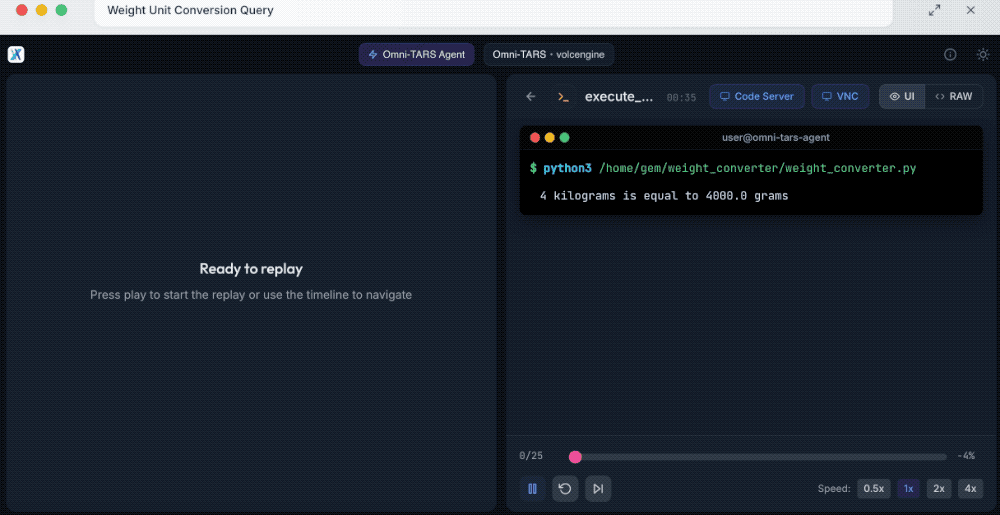Open the info icon in header
Viewport: 1000px width, 515px height.
pyautogui.click(x=950, y=55)
